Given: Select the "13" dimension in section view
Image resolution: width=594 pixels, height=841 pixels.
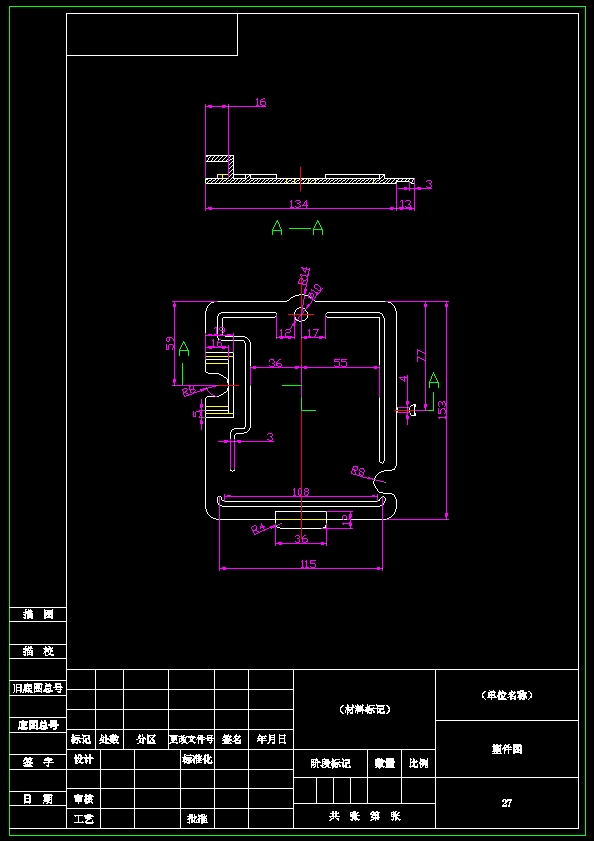Looking at the screenshot, I should [406, 204].
